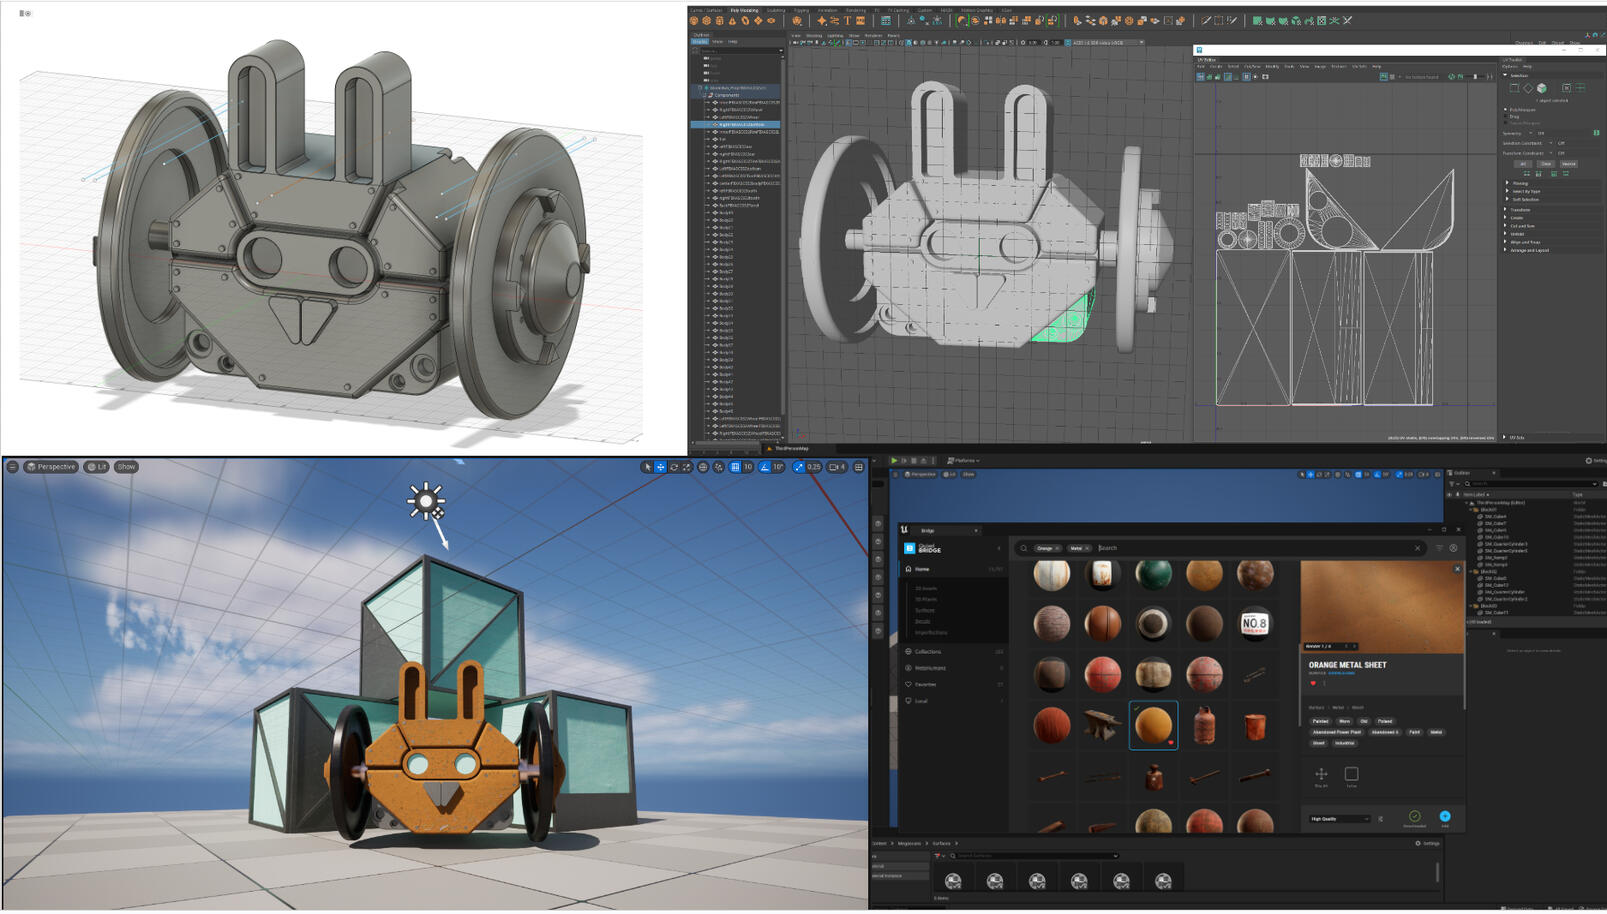This screenshot has width=1607, height=914.
Task: Close the Orange Metal Sheet preview panel
Action: 1457,569
